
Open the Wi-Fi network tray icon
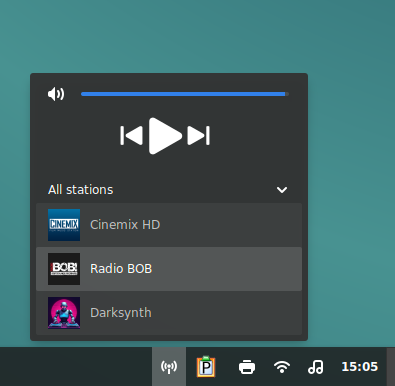pos(282,367)
